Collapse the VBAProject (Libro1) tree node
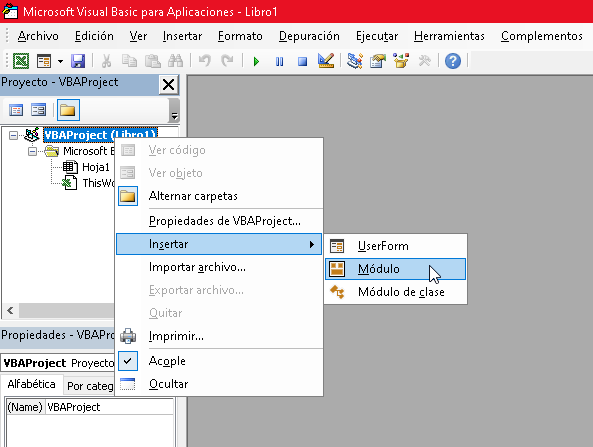This screenshot has width=593, height=447. point(13,135)
